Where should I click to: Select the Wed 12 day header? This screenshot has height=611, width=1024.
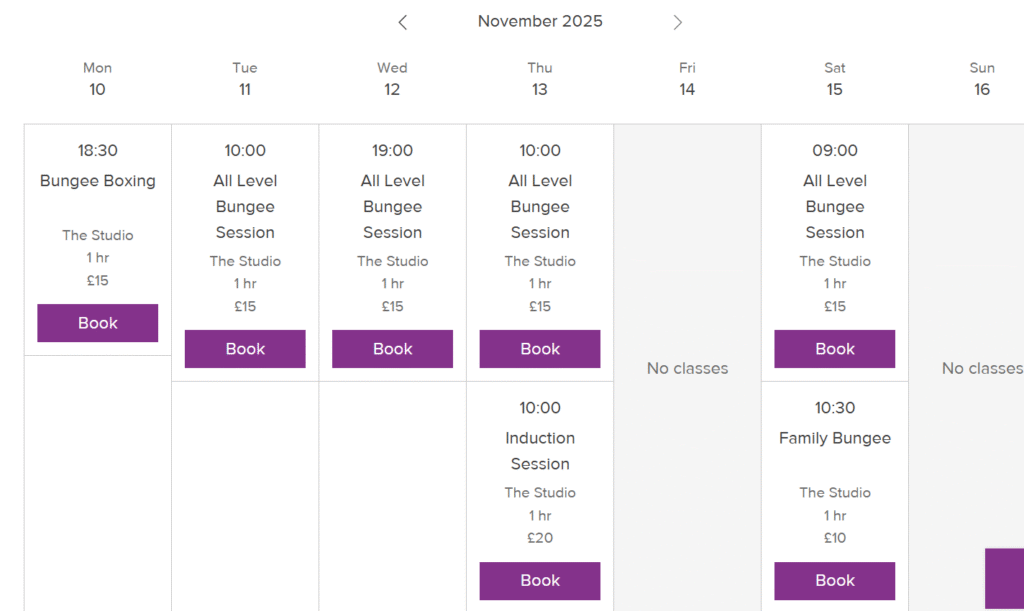point(392,79)
